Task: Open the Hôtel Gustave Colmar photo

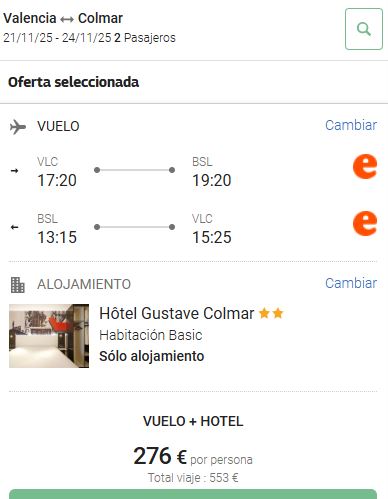Action: pos(49,336)
